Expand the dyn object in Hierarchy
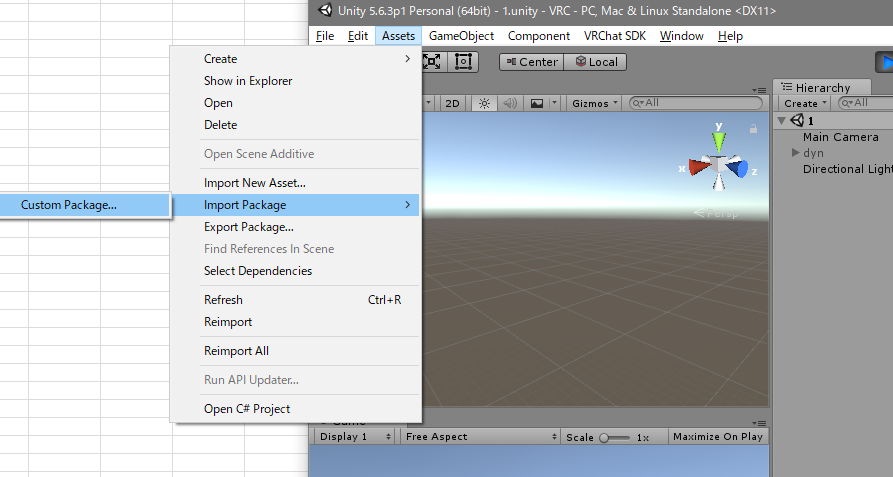This screenshot has width=893, height=477. [795, 153]
